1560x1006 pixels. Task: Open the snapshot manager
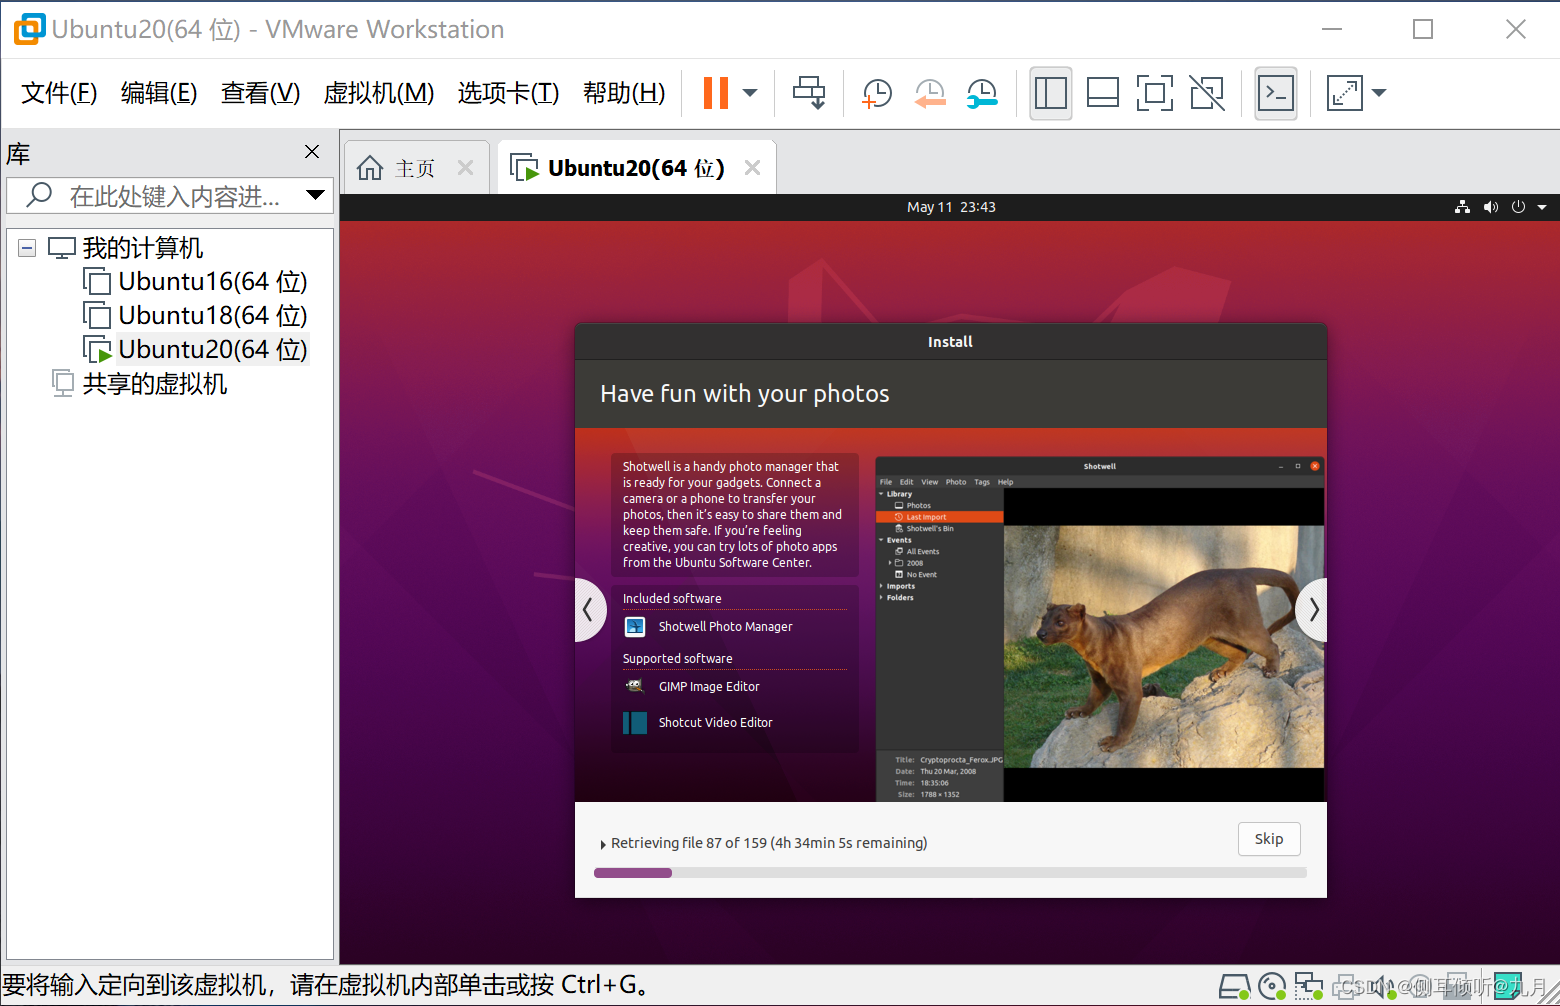click(x=982, y=93)
